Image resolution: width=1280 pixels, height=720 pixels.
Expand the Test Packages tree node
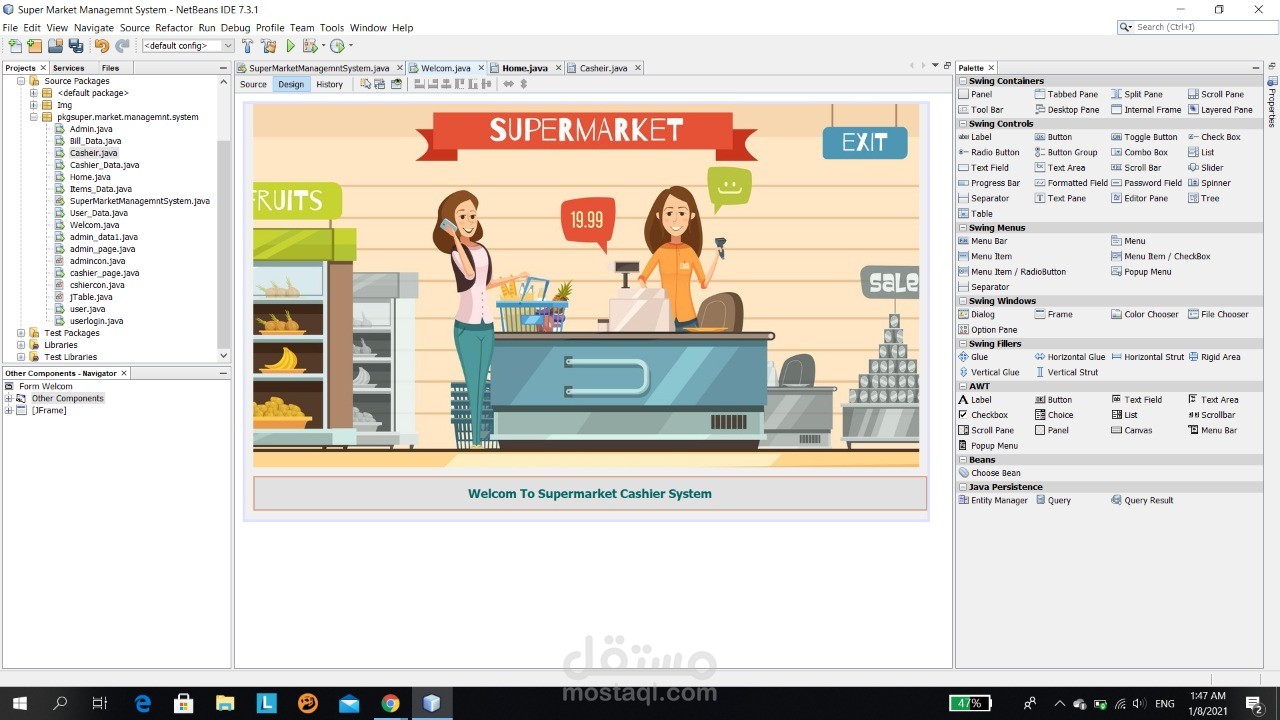coord(22,333)
